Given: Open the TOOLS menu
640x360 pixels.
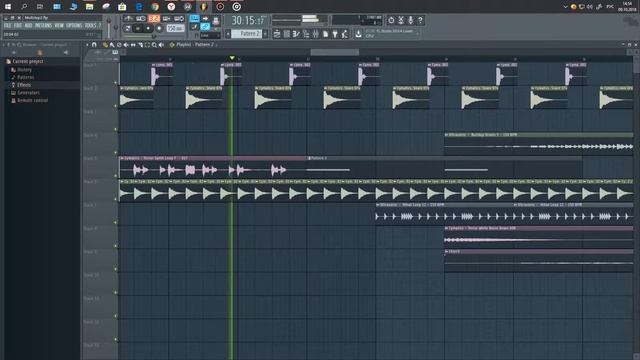Looking at the screenshot, I should click(90, 25).
